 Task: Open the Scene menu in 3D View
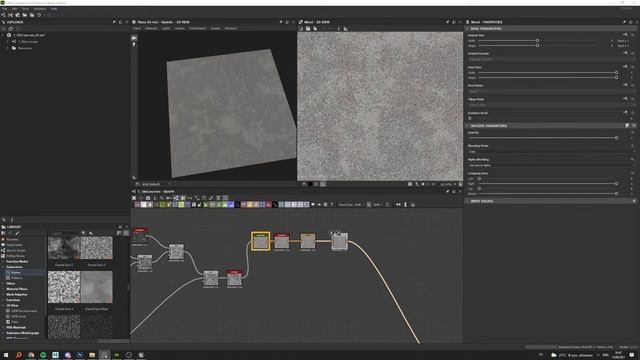(x=137, y=29)
